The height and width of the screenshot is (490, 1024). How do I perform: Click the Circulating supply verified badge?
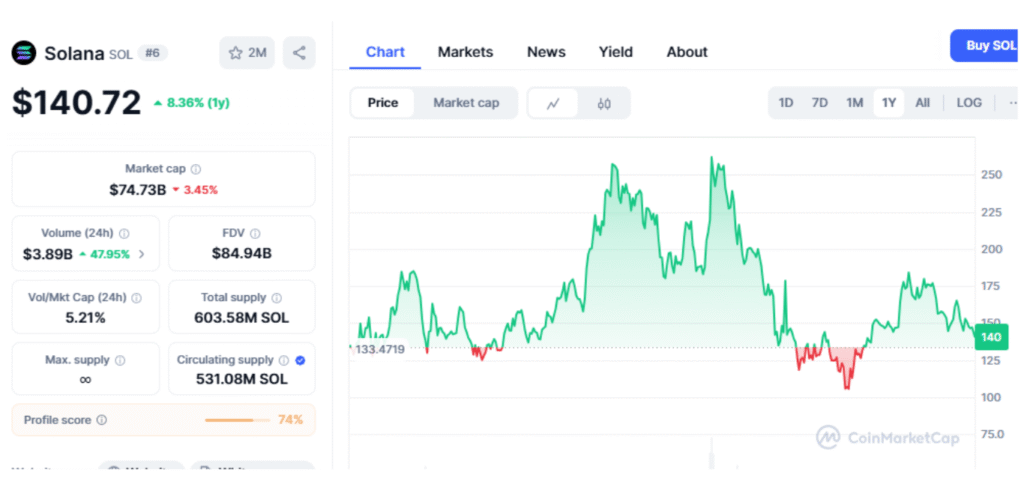coord(301,360)
